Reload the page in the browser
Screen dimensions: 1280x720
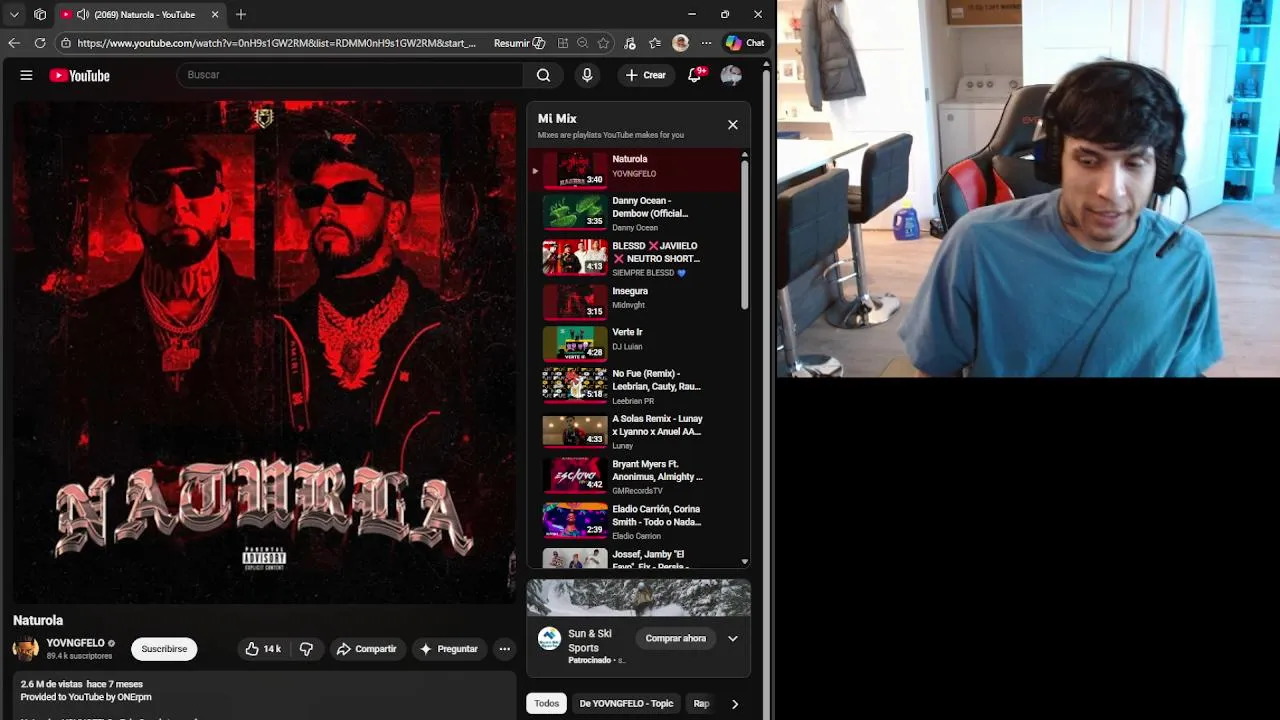click(40, 43)
